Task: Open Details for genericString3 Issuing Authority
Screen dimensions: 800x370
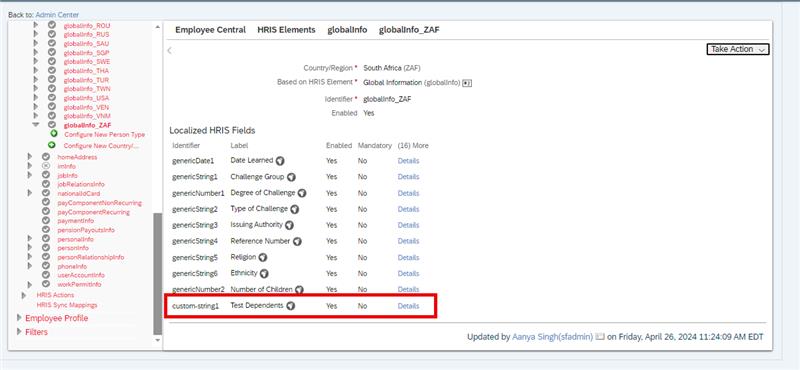Action: [408, 225]
